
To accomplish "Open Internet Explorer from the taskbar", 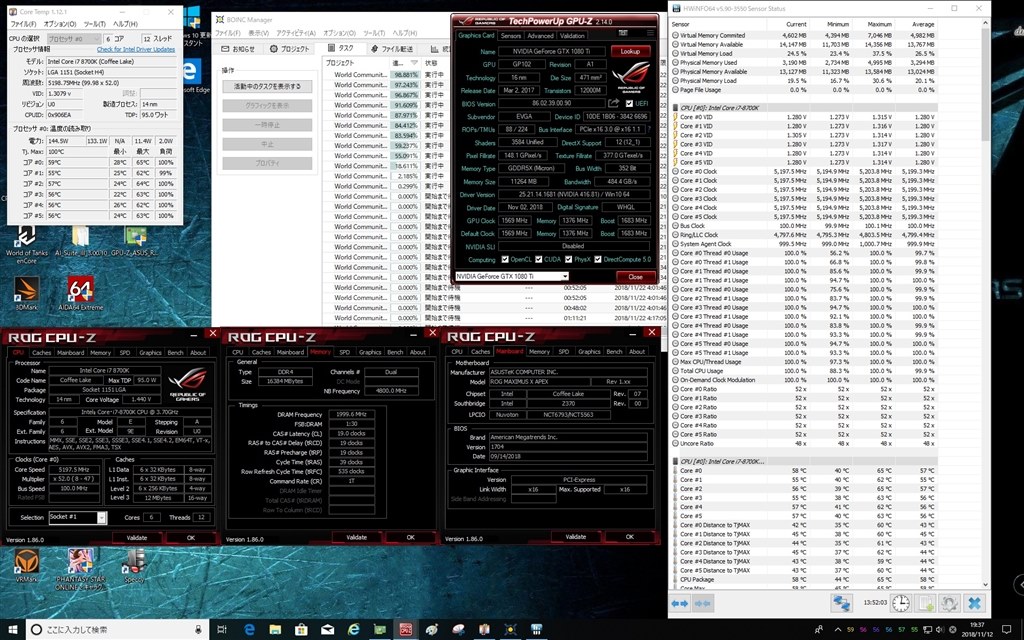I will pyautogui.click(x=353, y=629).
